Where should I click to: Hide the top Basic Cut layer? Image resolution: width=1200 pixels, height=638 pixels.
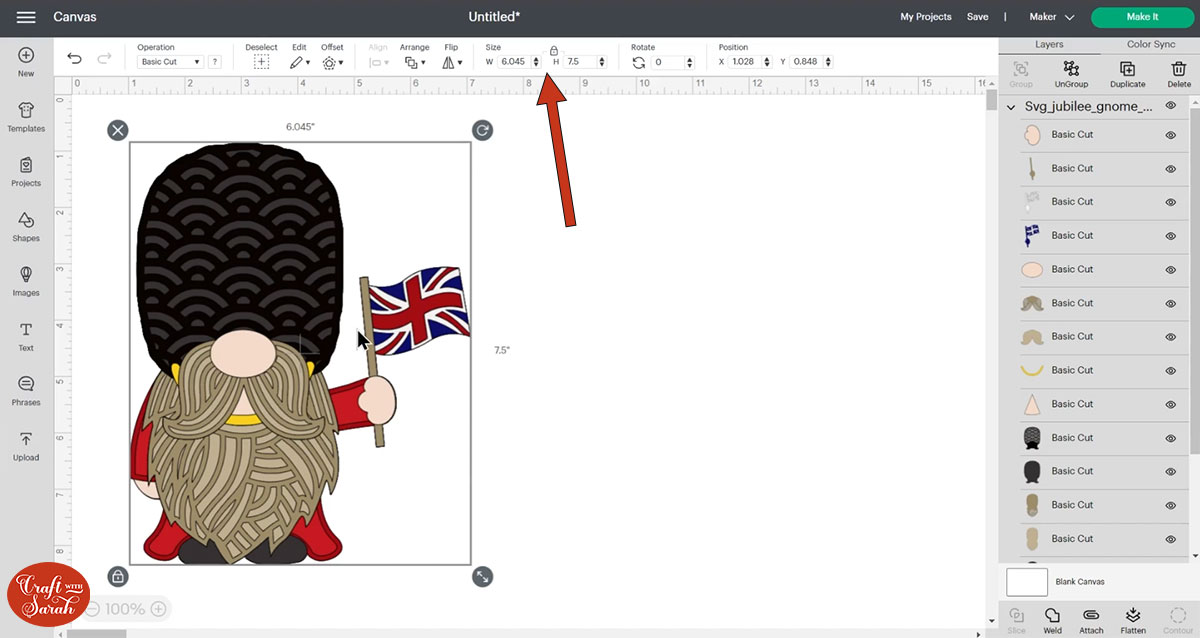[x=1170, y=134]
